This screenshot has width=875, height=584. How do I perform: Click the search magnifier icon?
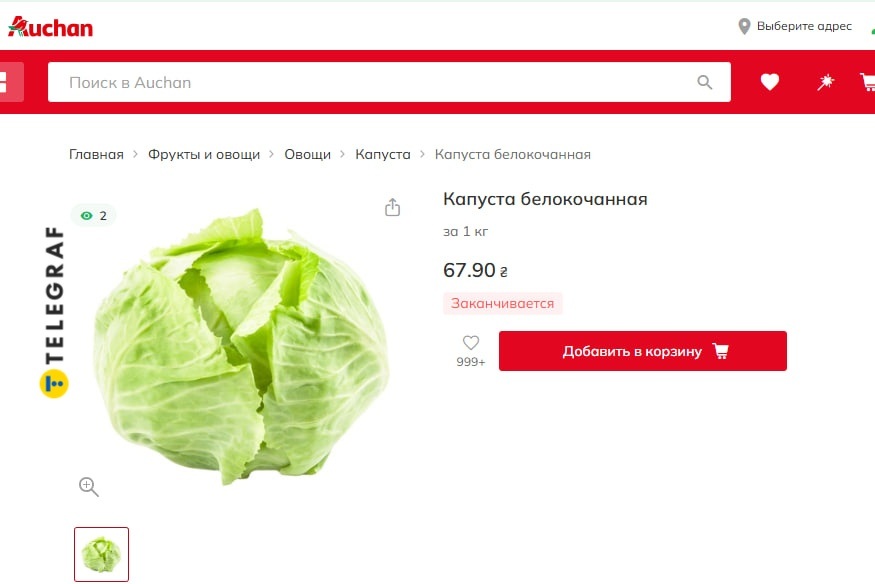[x=705, y=83]
